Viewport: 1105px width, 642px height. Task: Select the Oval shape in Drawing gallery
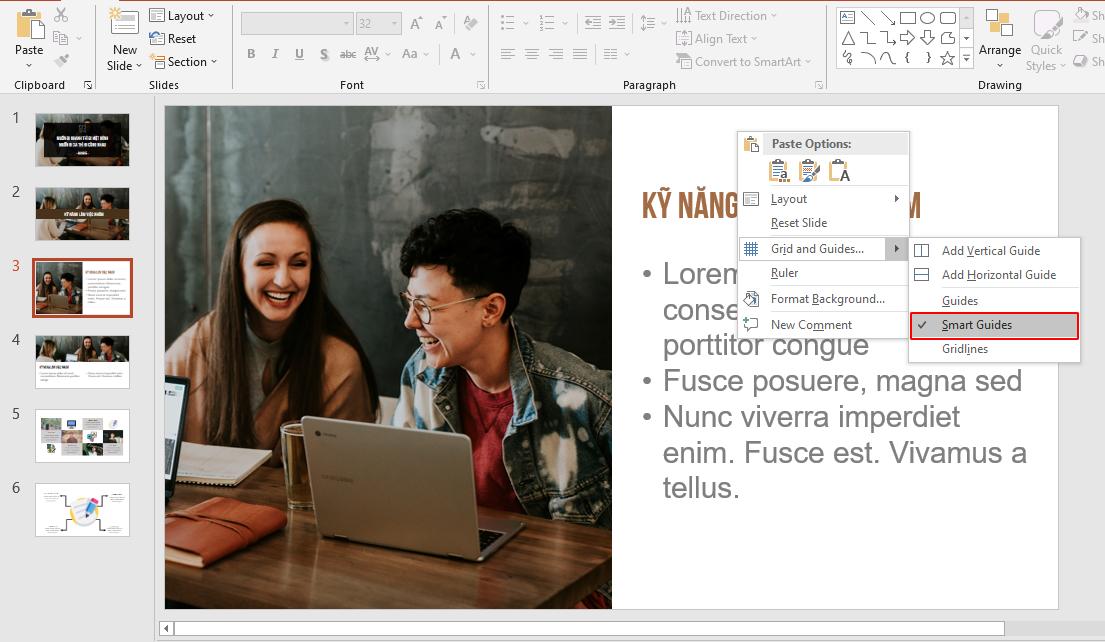[927, 16]
